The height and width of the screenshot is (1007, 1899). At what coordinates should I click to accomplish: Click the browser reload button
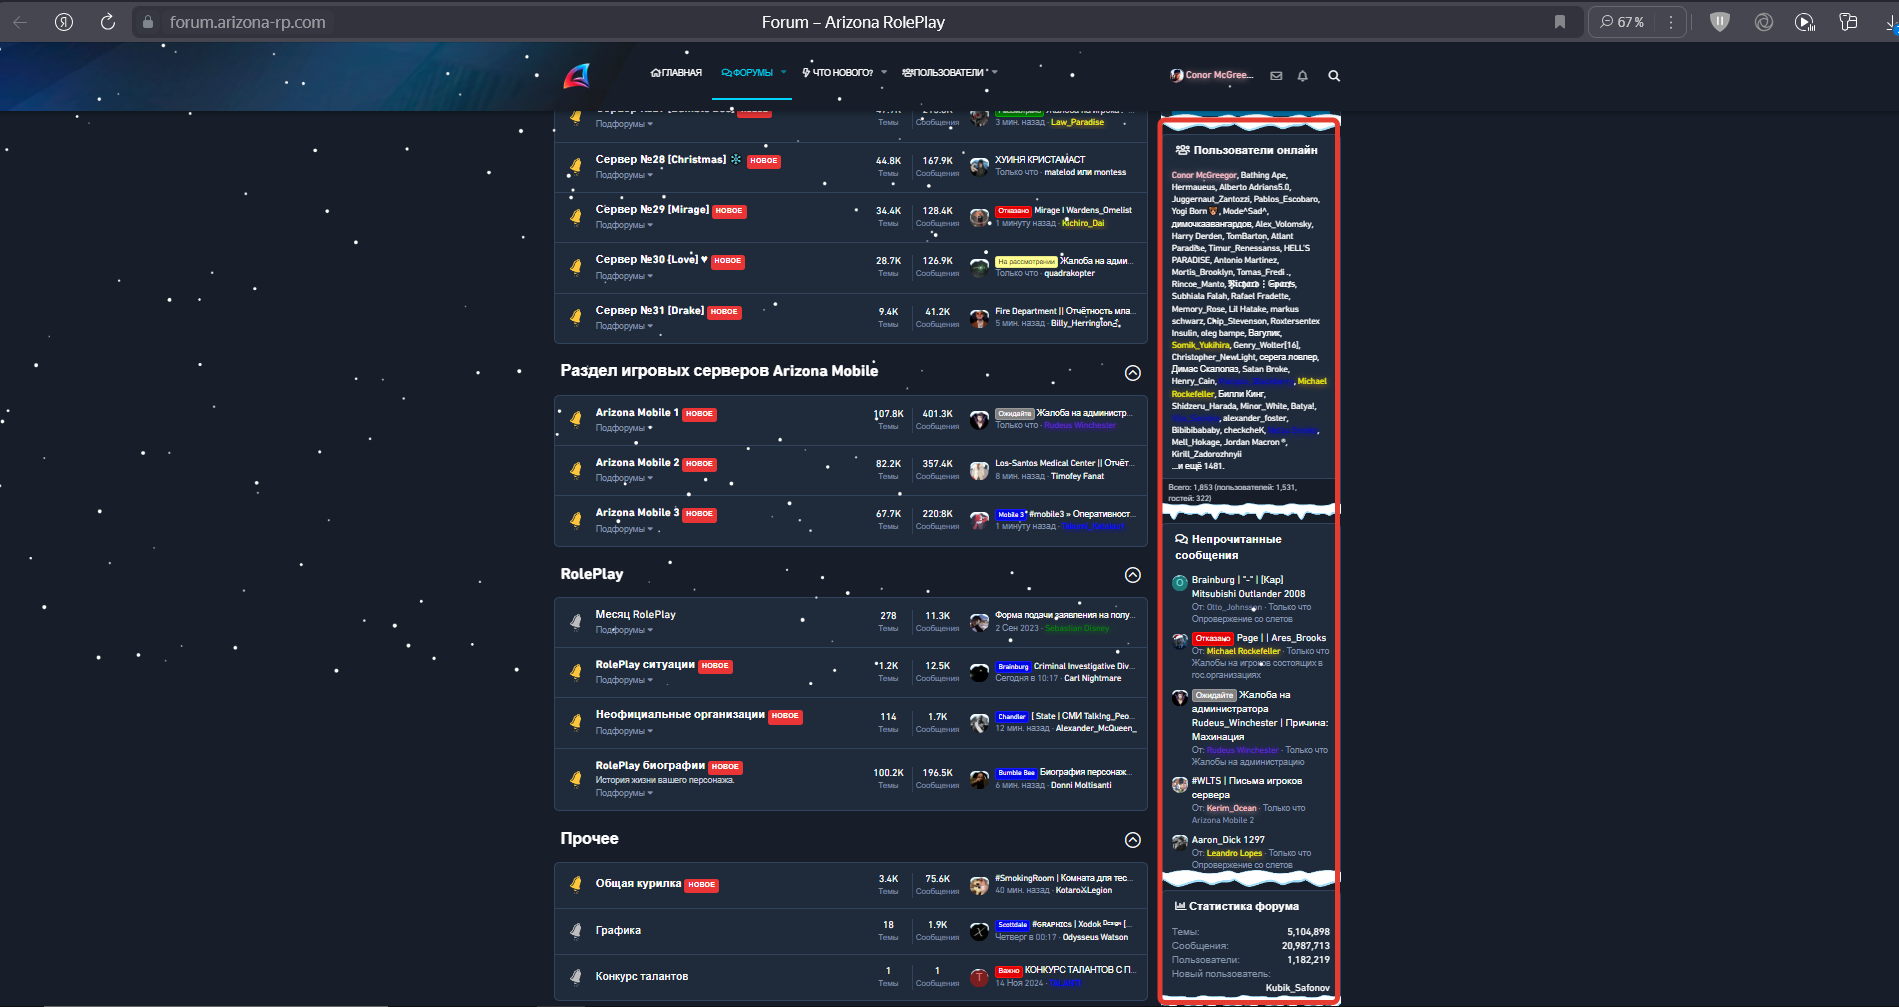click(x=108, y=22)
